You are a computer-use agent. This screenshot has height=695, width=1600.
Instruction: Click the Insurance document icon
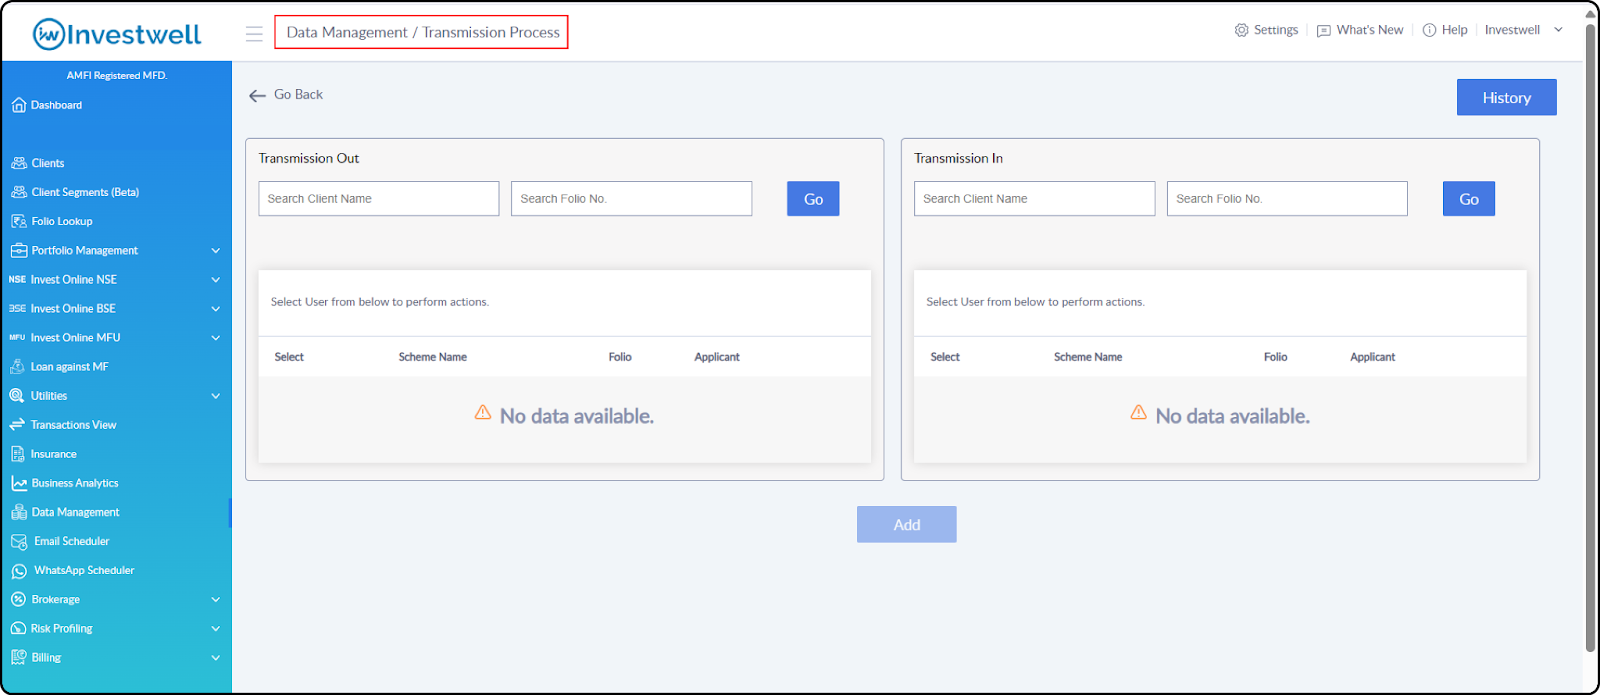[18, 454]
